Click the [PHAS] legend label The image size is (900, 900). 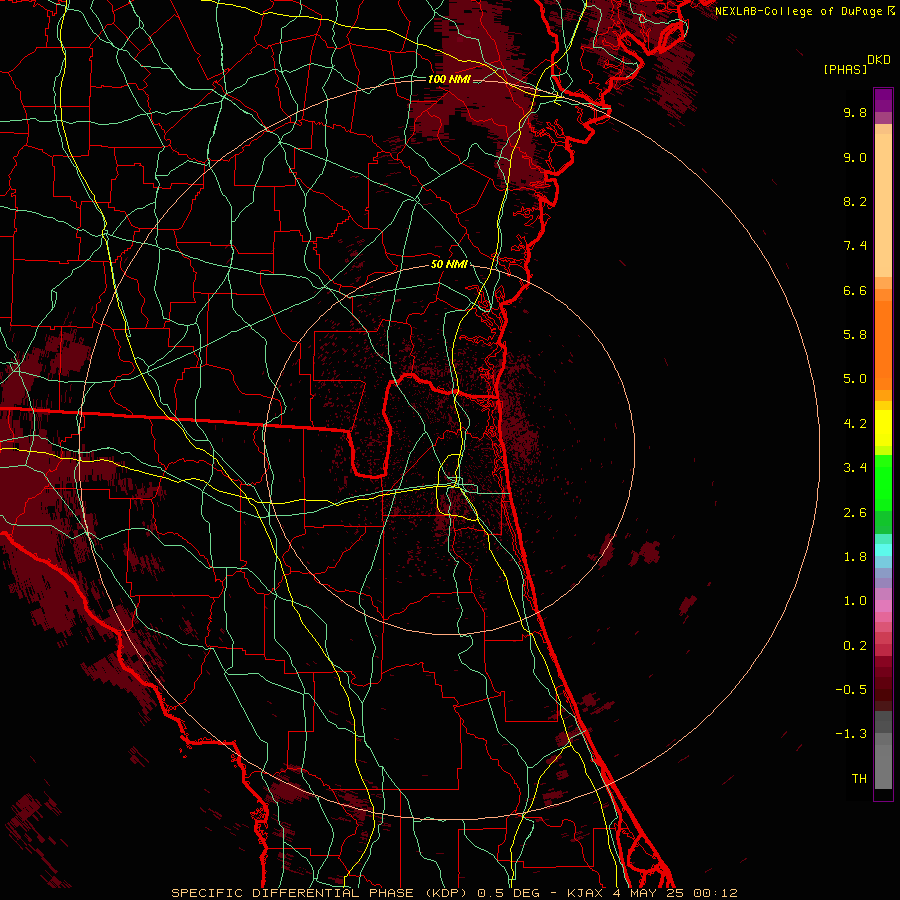click(x=845, y=70)
